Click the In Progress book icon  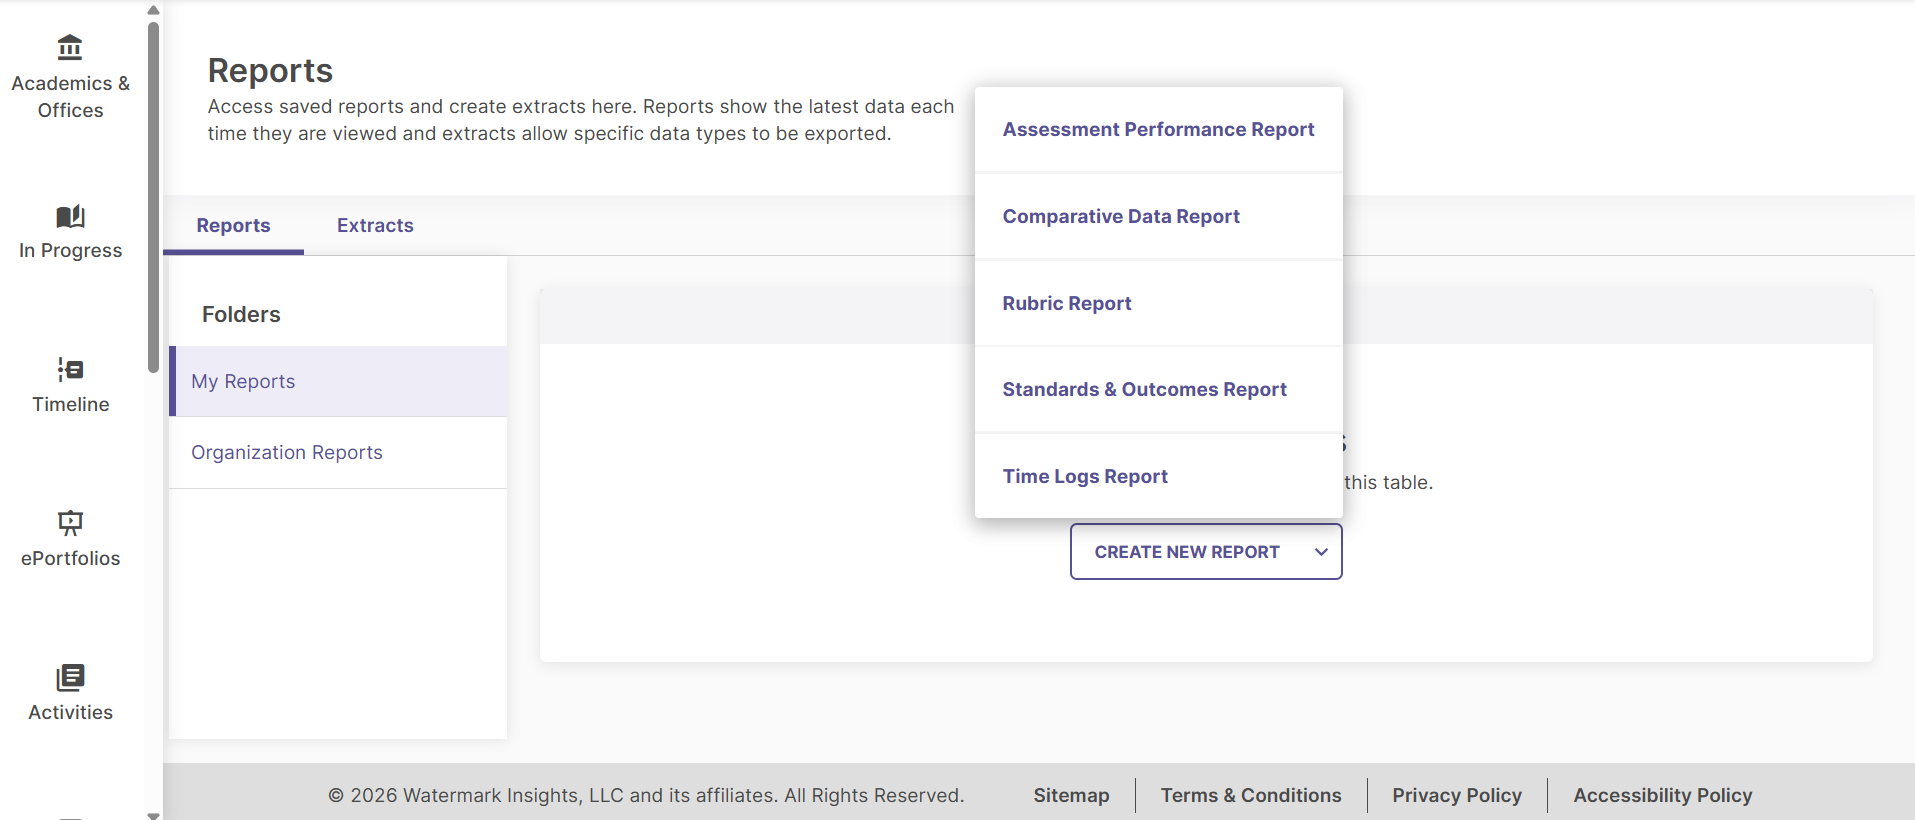[70, 216]
